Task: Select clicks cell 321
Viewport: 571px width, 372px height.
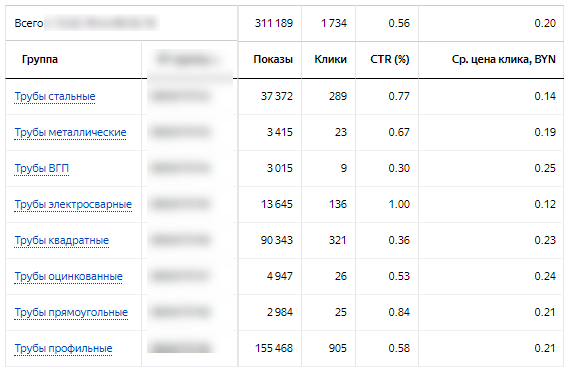Action: [x=338, y=241]
